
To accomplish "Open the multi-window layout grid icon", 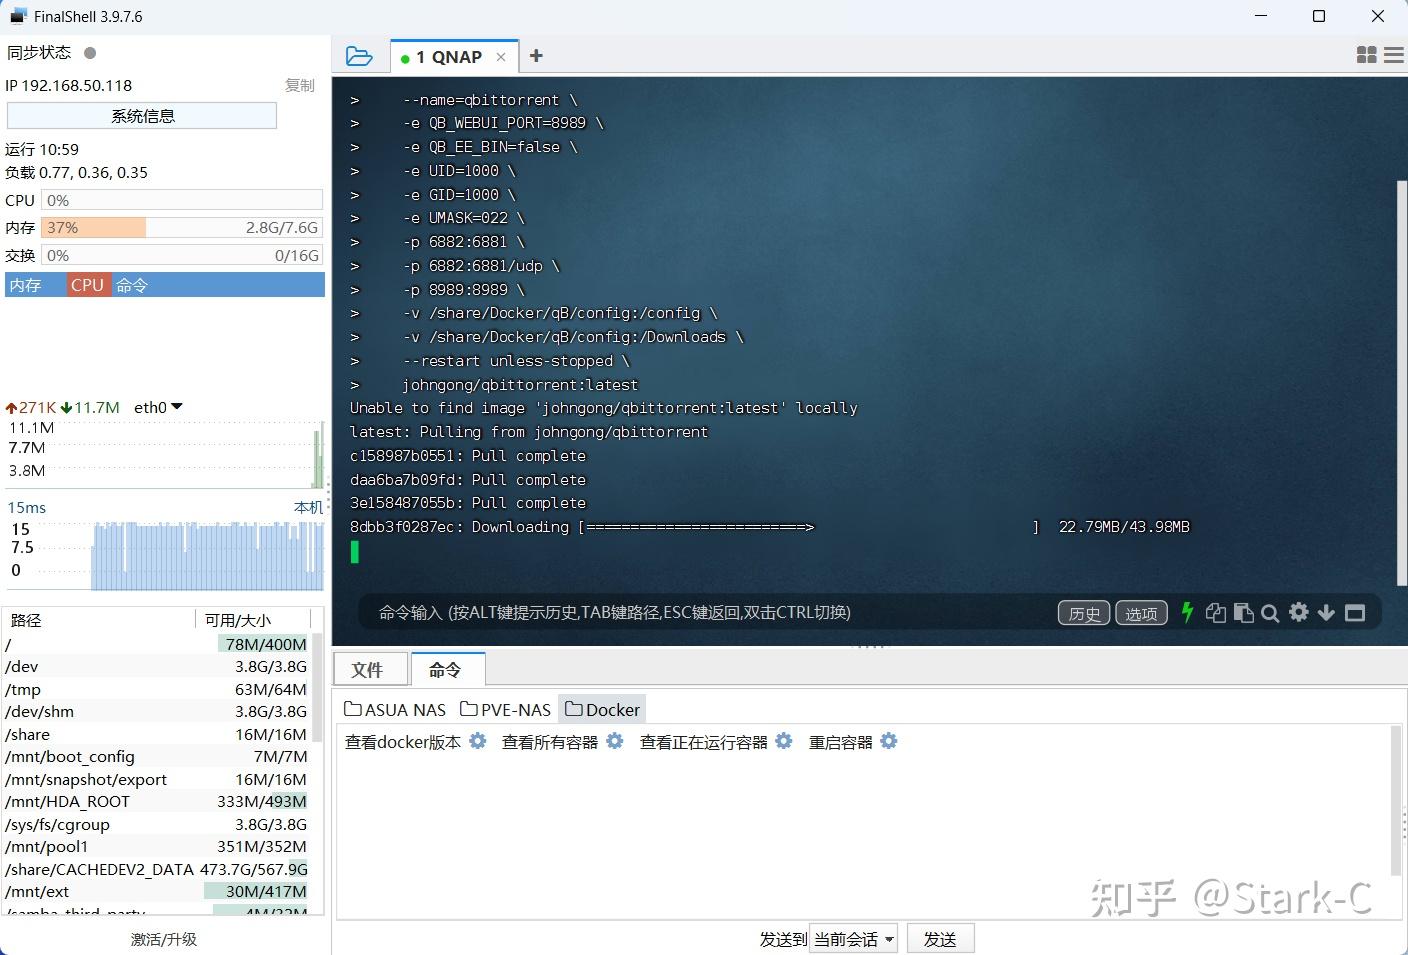I will [1366, 55].
